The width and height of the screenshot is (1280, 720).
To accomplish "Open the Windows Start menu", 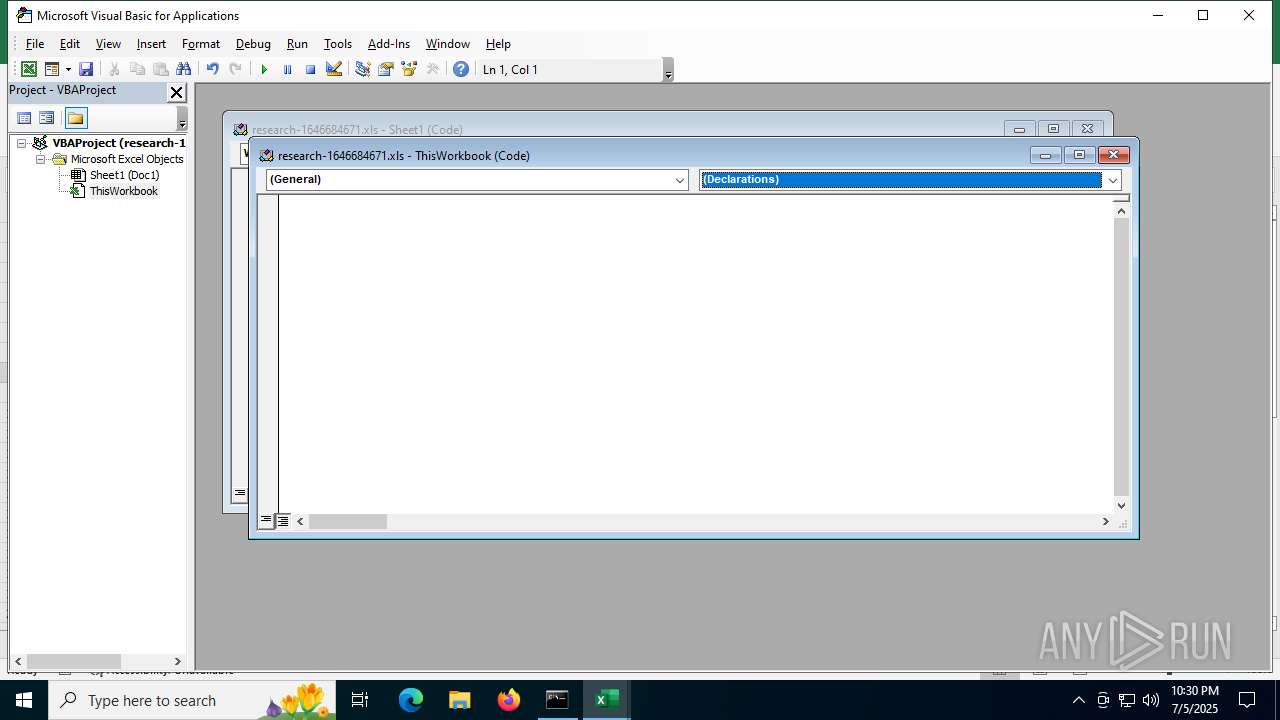I will [24, 700].
